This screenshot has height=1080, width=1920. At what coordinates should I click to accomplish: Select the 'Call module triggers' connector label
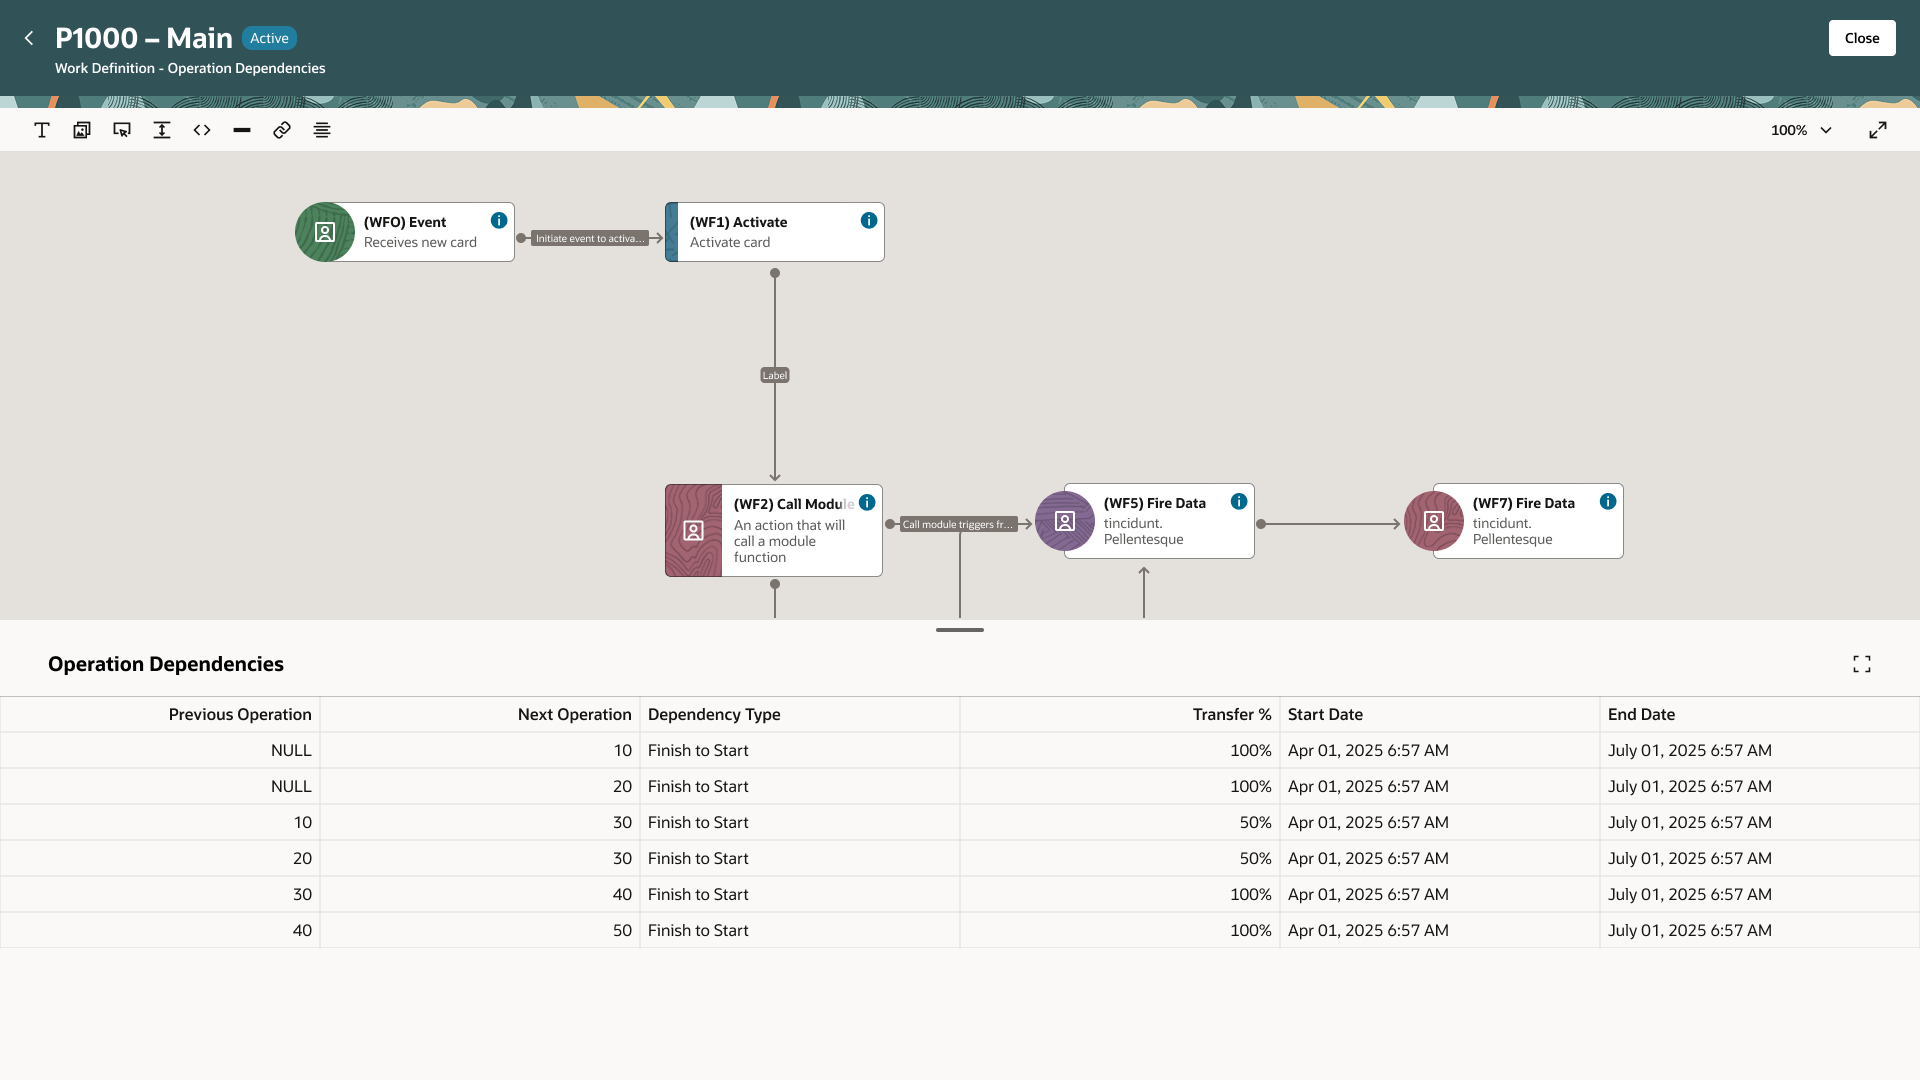958,524
